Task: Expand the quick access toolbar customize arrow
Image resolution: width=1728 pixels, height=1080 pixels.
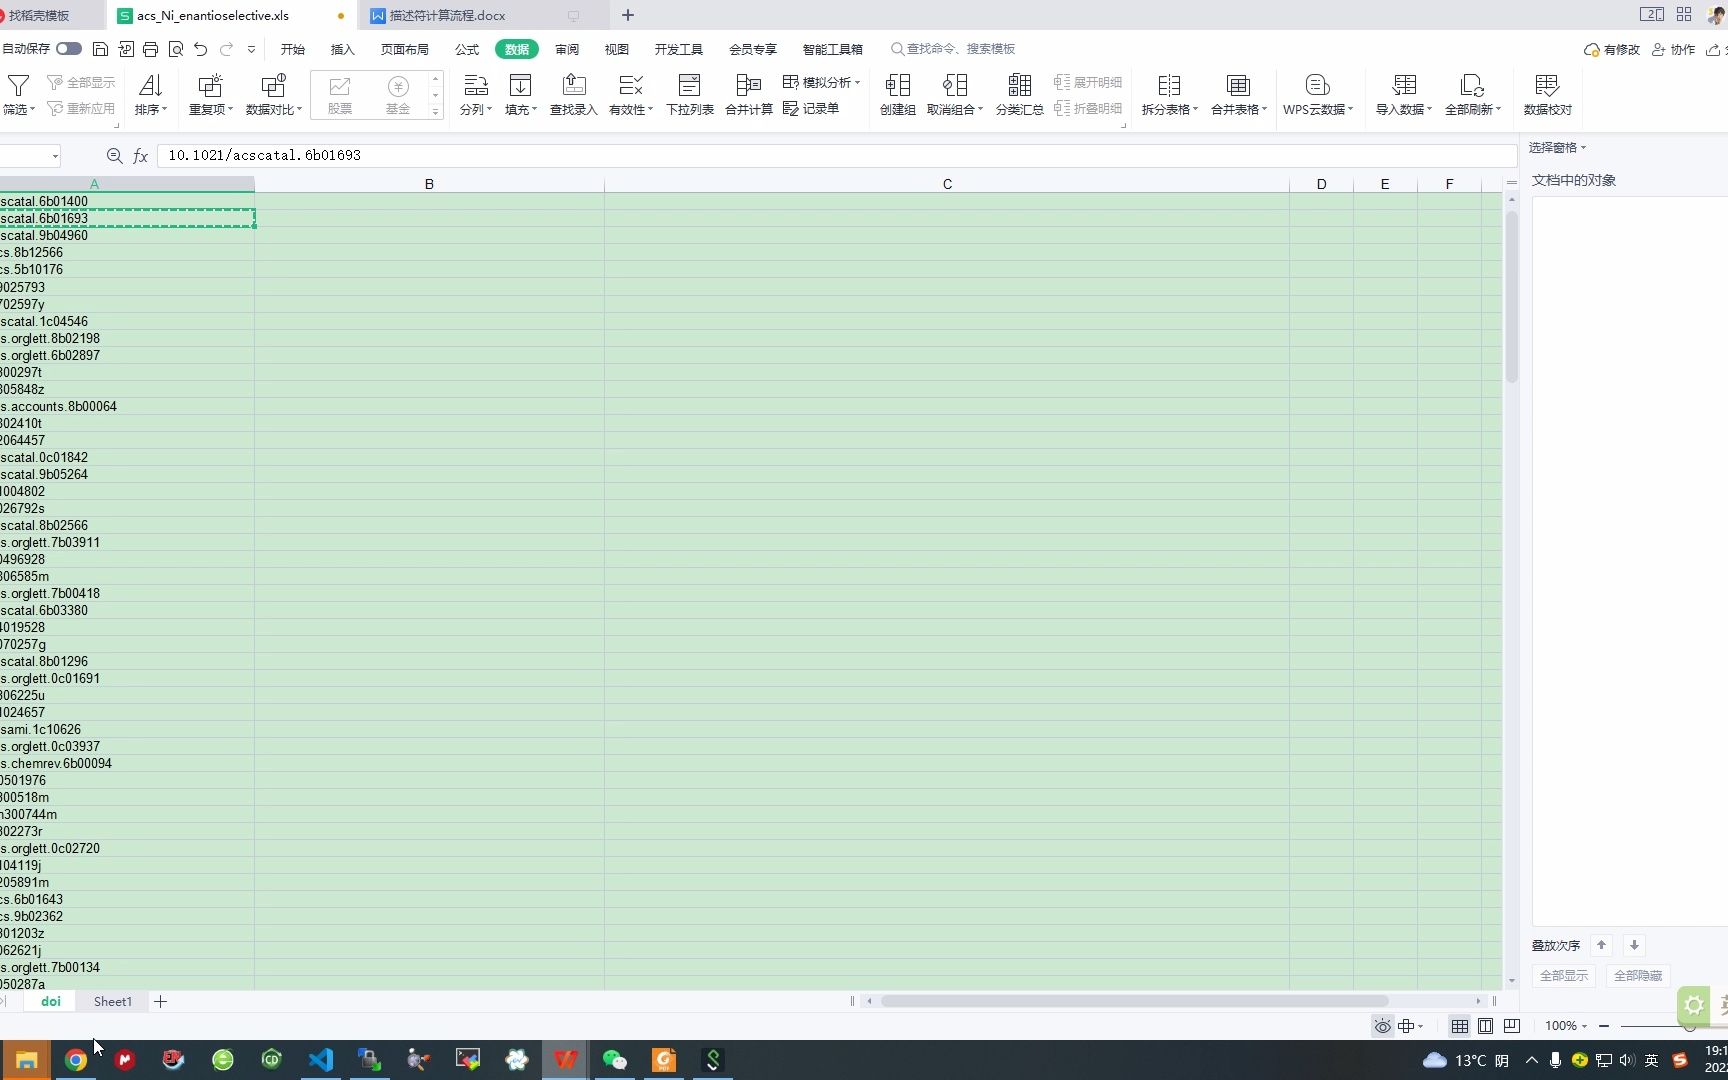Action: (x=251, y=49)
